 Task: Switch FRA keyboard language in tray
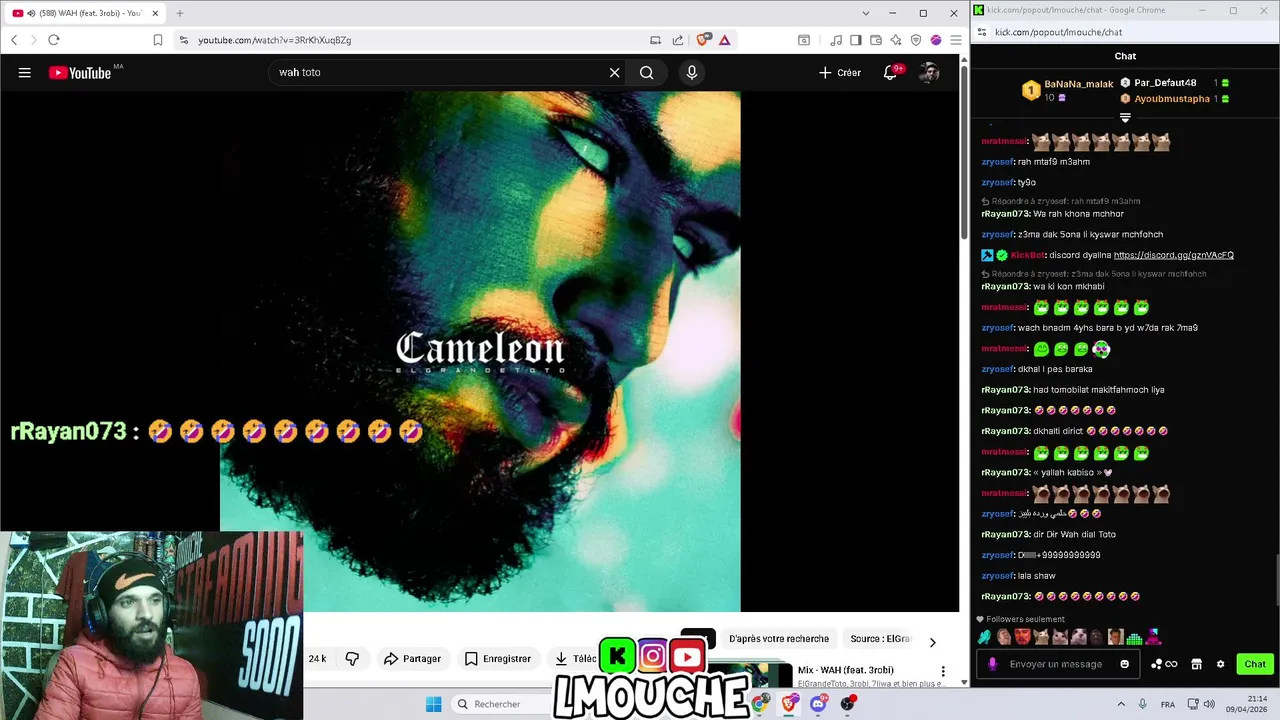point(1168,704)
